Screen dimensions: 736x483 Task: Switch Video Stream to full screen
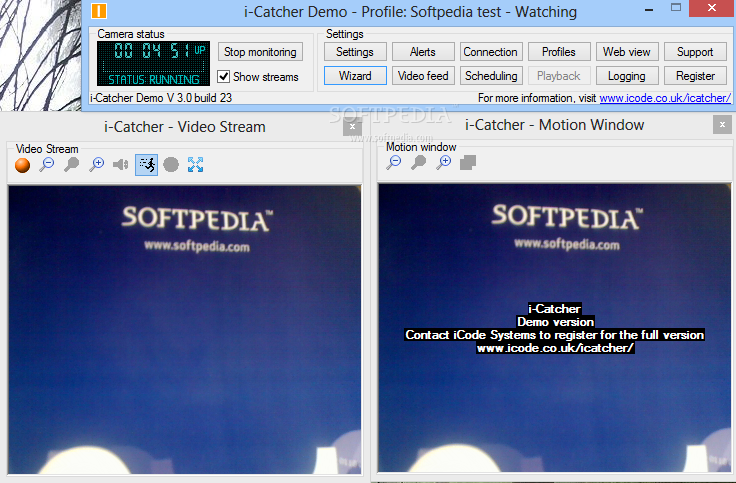tap(195, 165)
